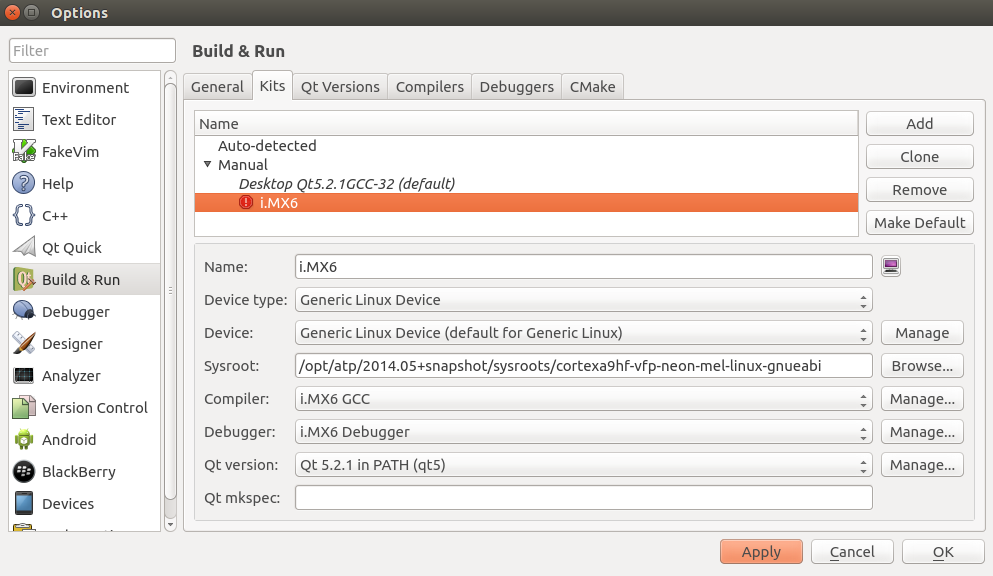Viewport: 993px width, 576px height.
Task: Click the Make Default button
Action: pos(920,222)
